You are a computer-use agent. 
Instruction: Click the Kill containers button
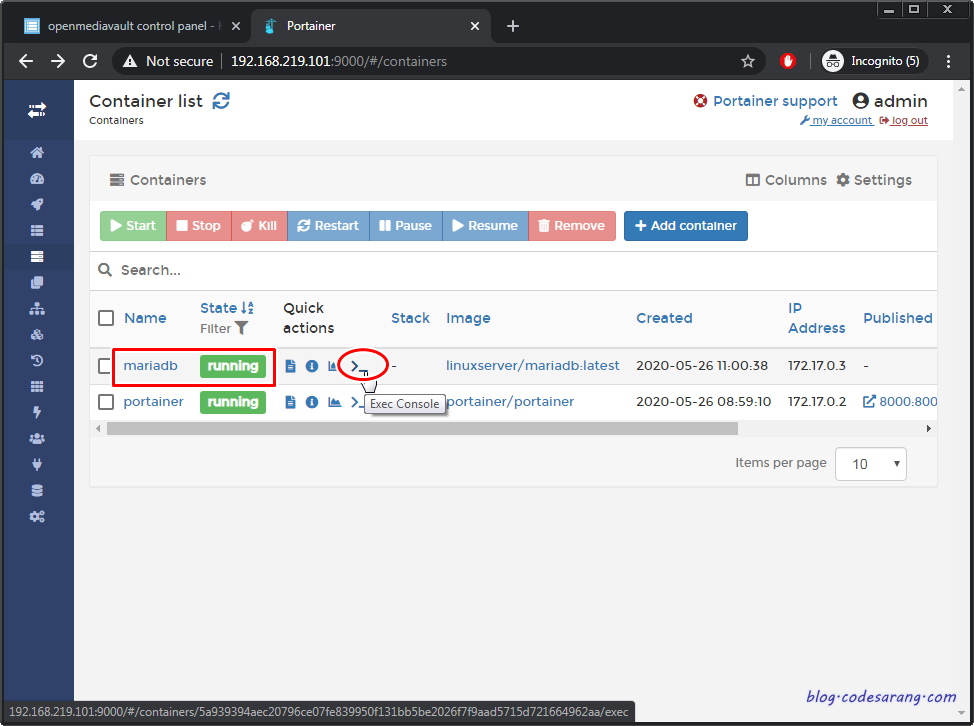click(x=259, y=225)
